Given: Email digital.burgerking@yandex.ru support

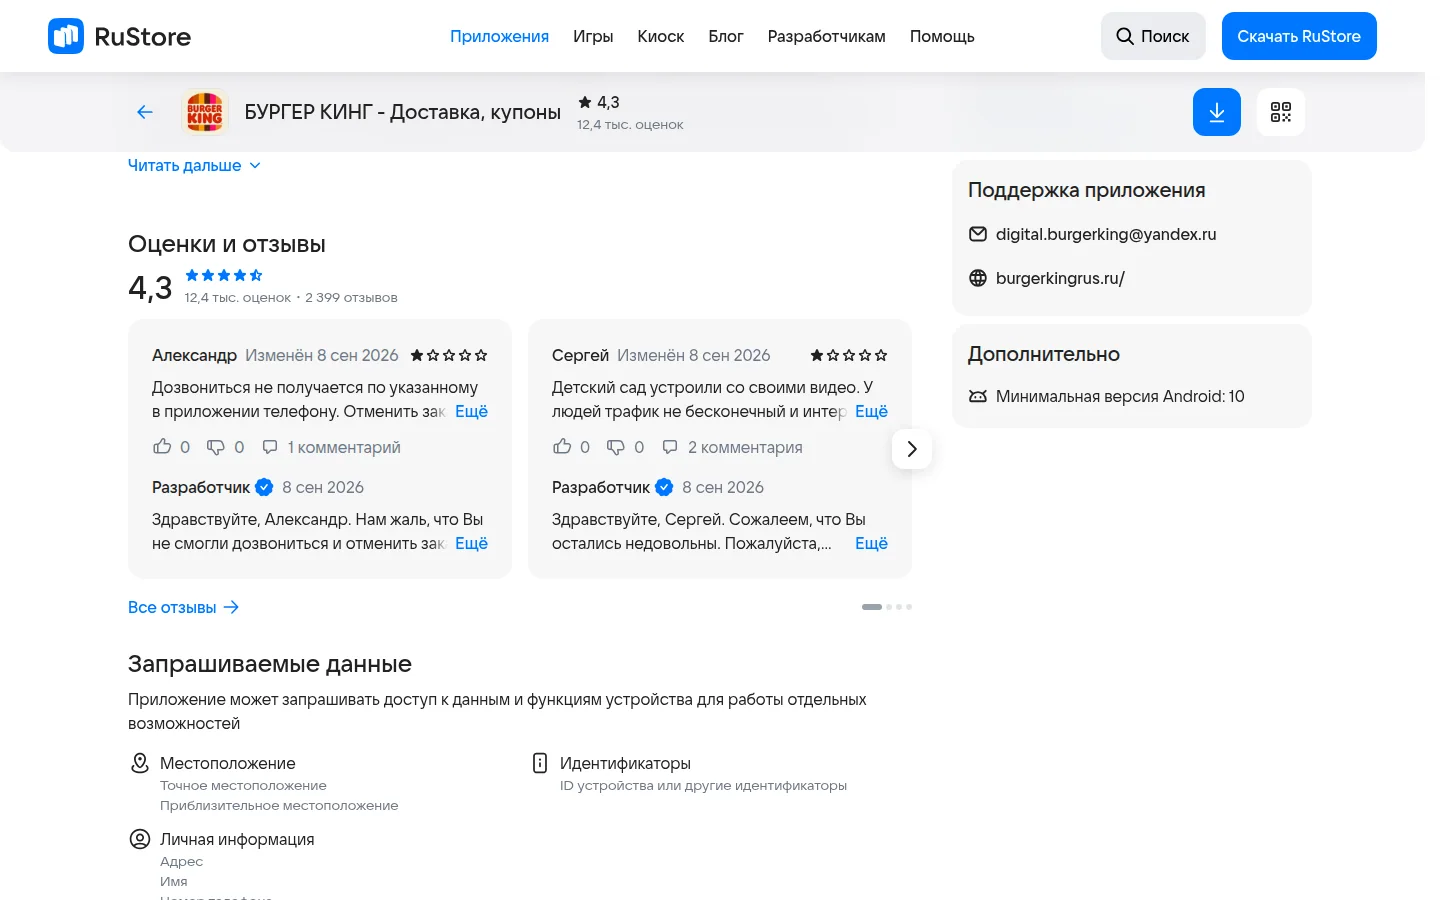Looking at the screenshot, I should click(1106, 234).
